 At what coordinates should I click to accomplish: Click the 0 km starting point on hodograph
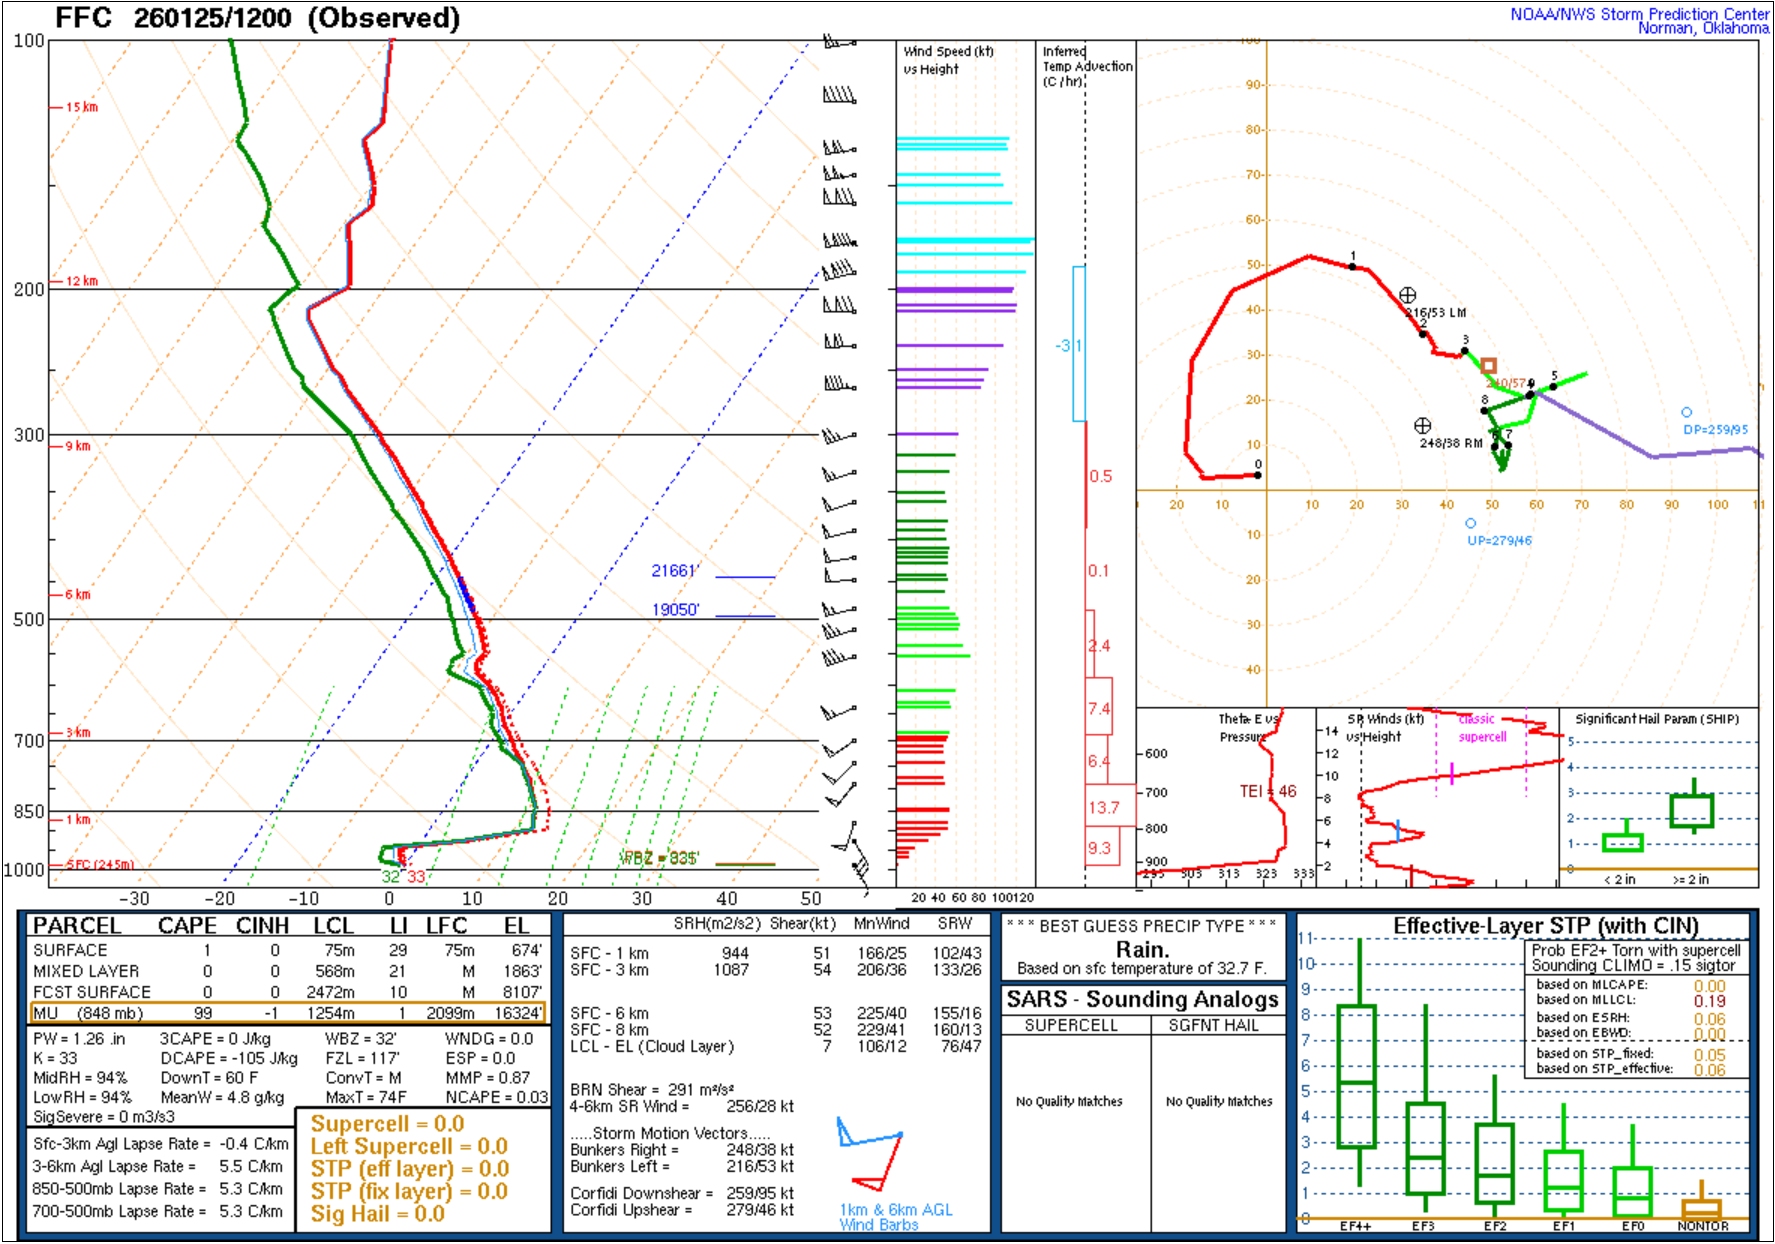[1258, 475]
